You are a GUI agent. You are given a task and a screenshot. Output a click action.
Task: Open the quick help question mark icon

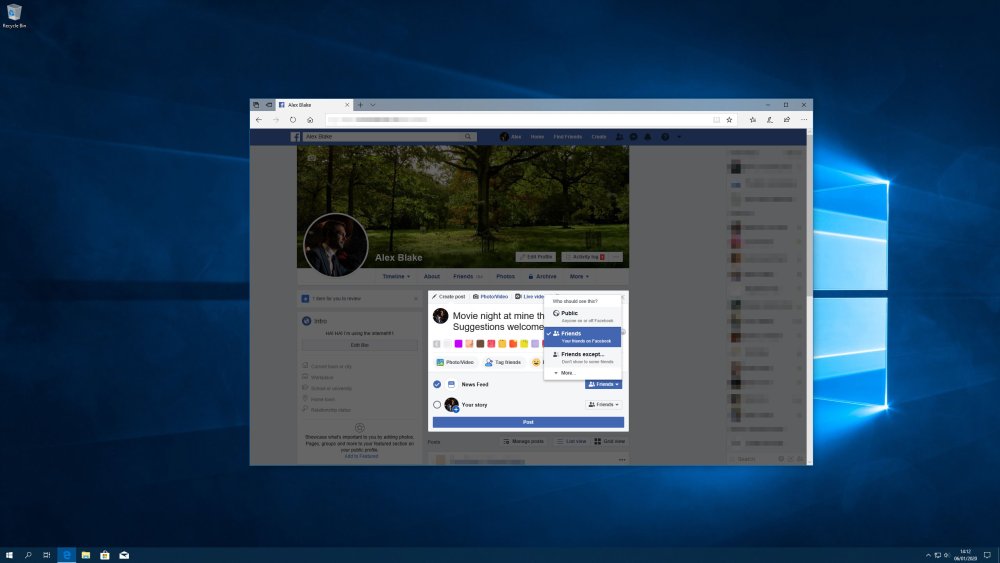click(x=665, y=136)
